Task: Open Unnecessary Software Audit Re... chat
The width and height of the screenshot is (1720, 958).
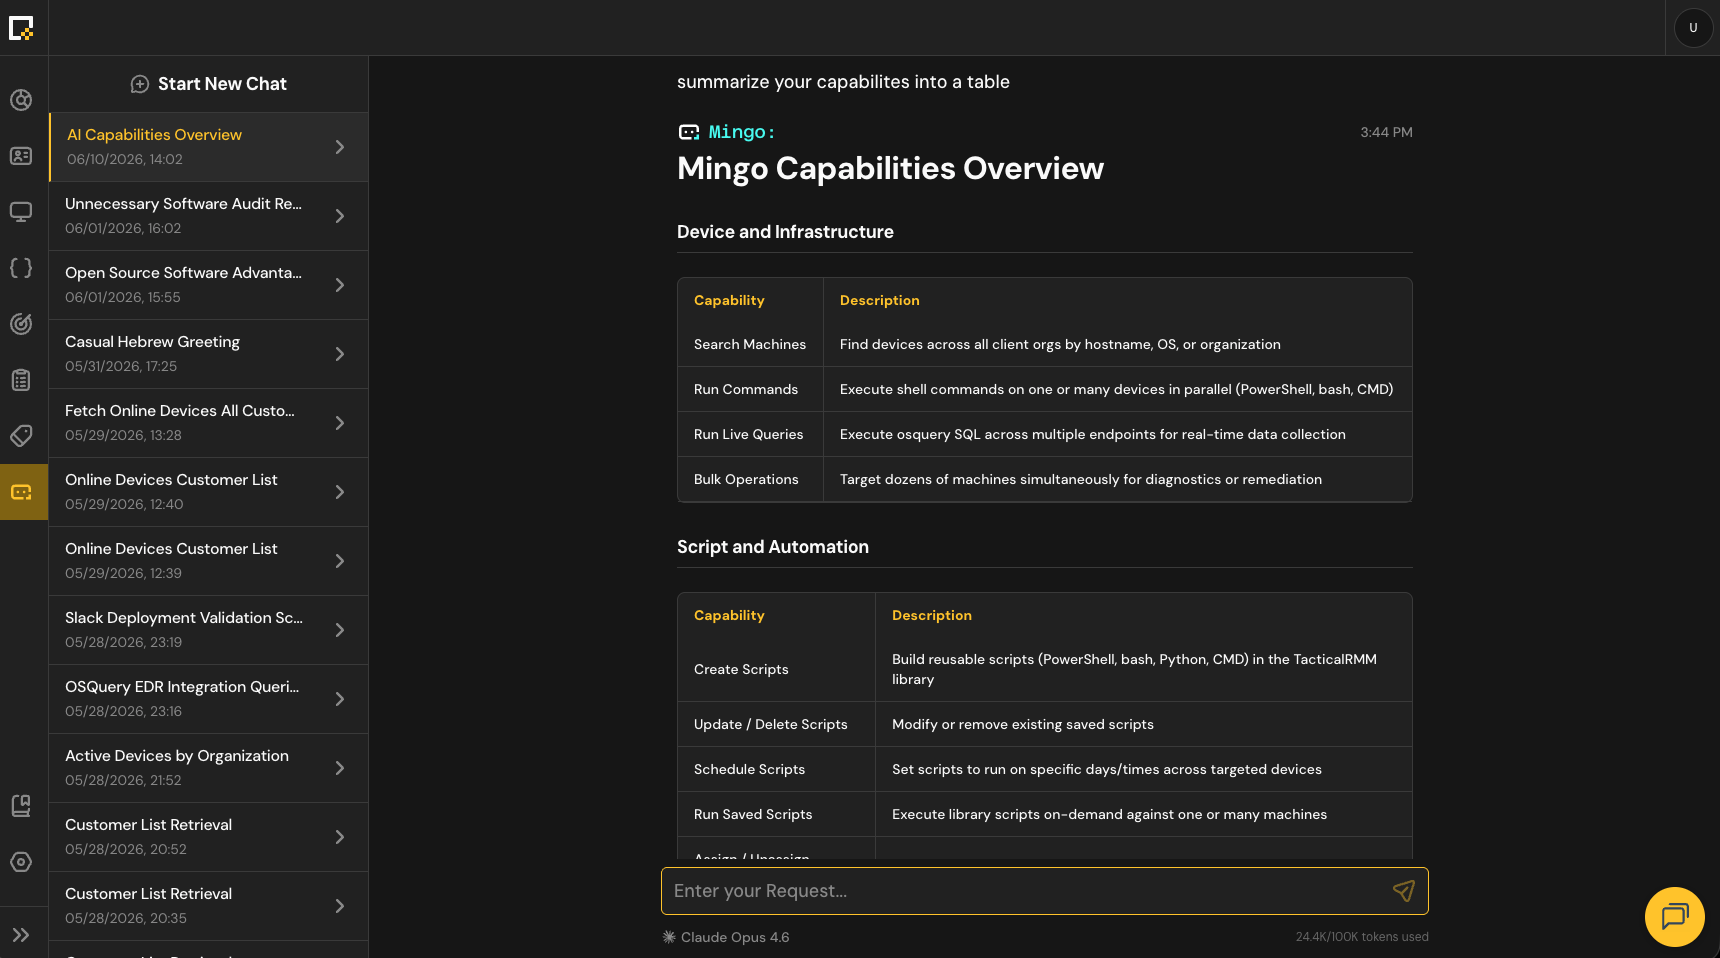Action: (209, 216)
